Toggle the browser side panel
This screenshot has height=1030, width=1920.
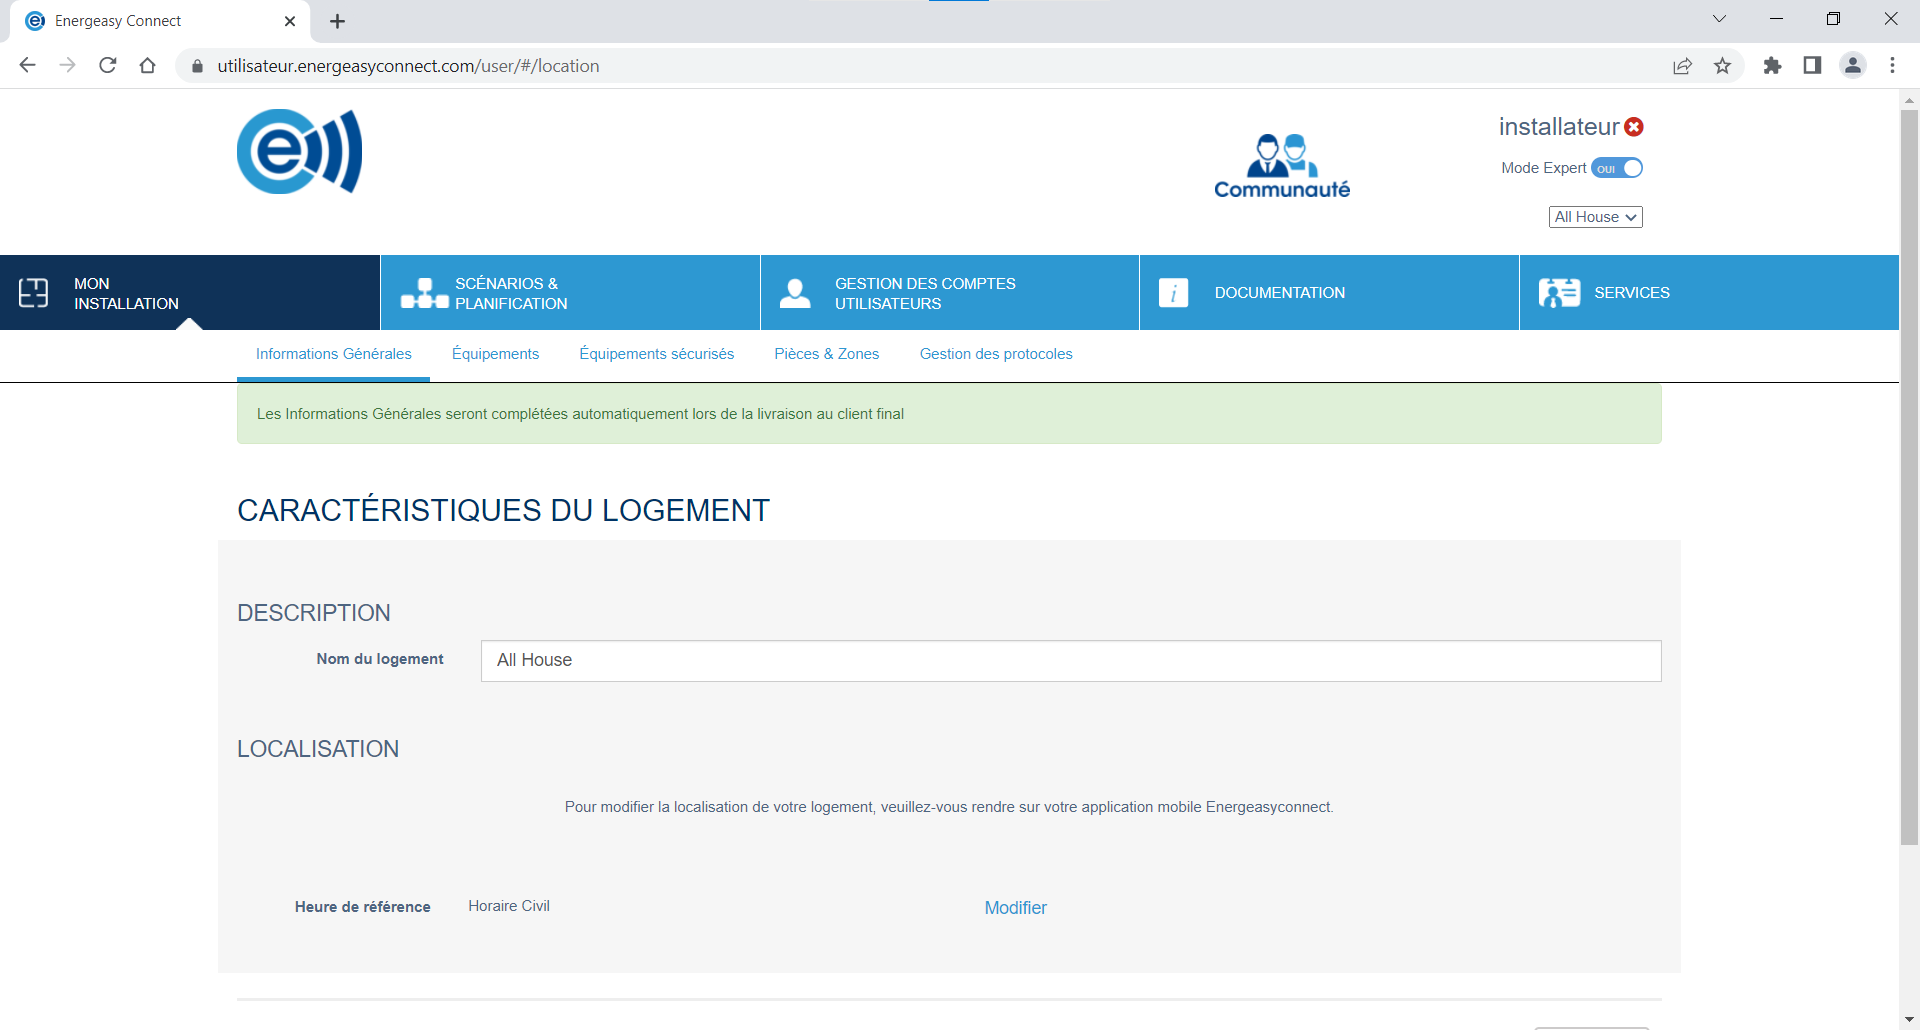(x=1812, y=66)
